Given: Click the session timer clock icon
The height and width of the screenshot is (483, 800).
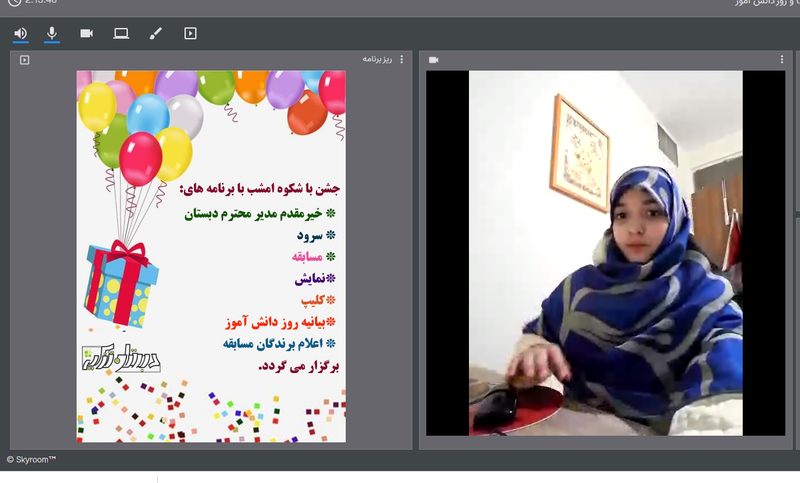Looking at the screenshot, I should point(14,2).
